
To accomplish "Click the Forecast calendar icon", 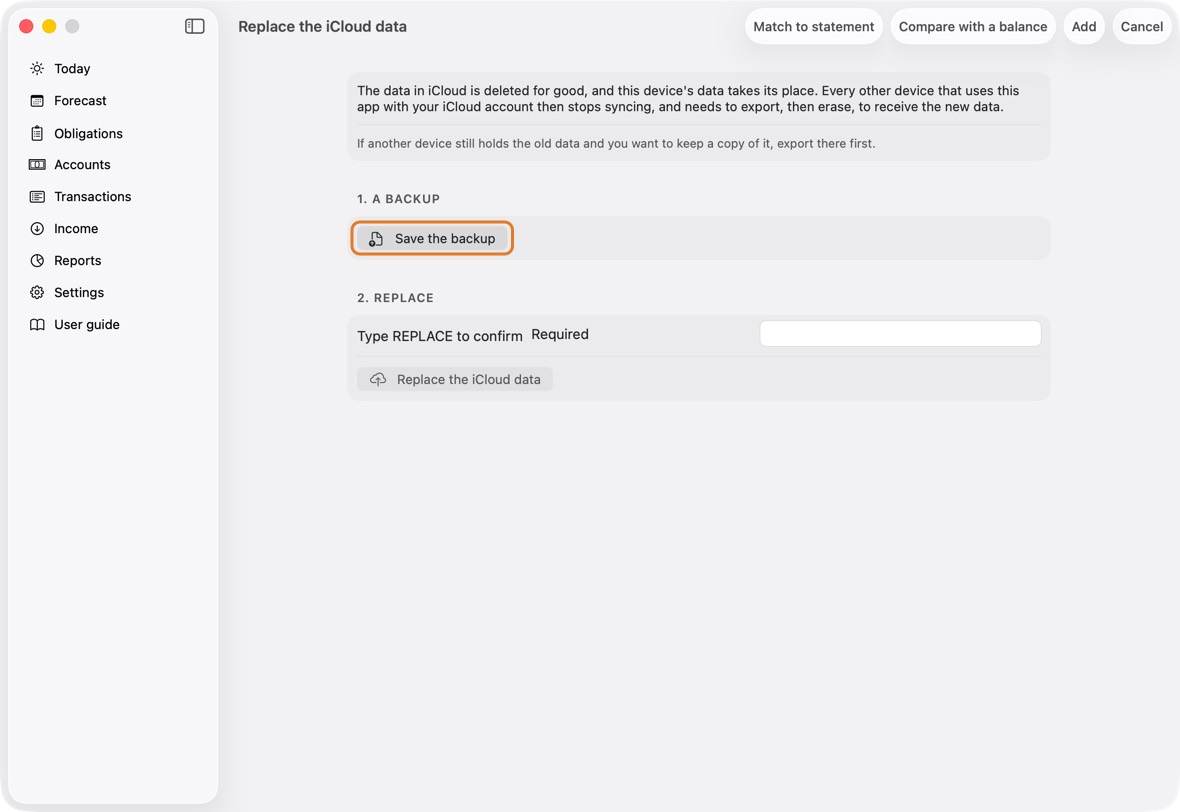I will [x=37, y=101].
